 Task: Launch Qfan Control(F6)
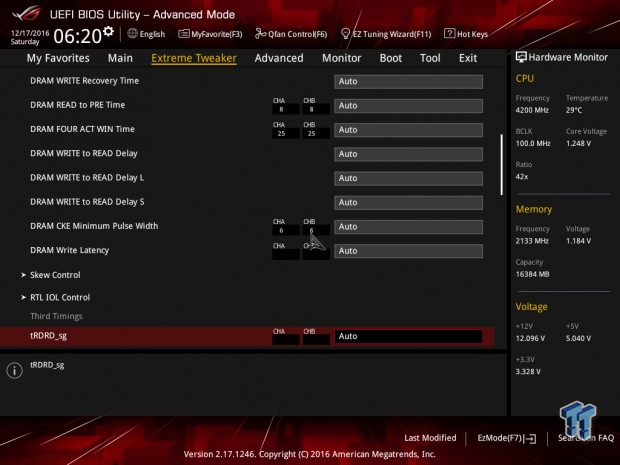291,34
